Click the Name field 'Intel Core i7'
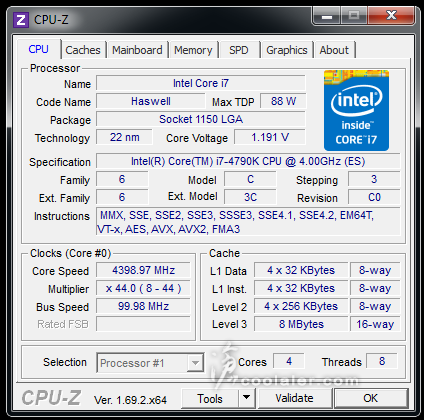424x420 pixels. (201, 83)
